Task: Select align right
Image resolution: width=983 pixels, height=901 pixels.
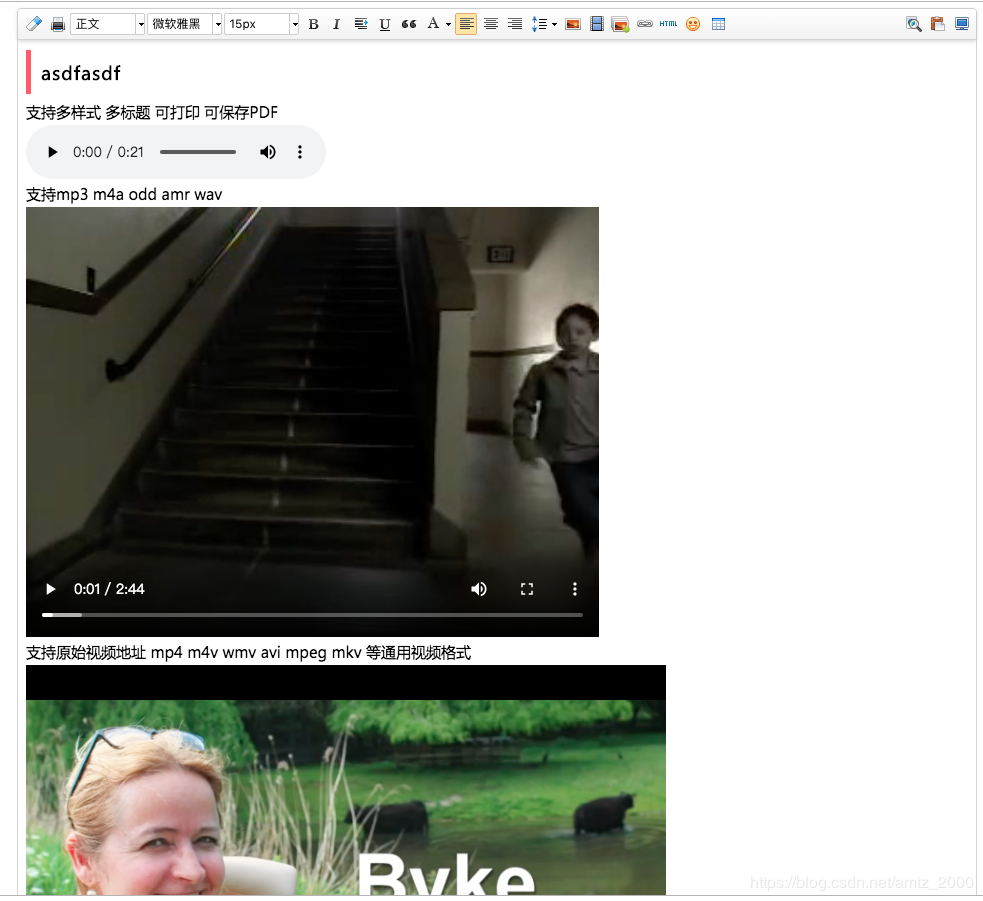Action: click(515, 24)
